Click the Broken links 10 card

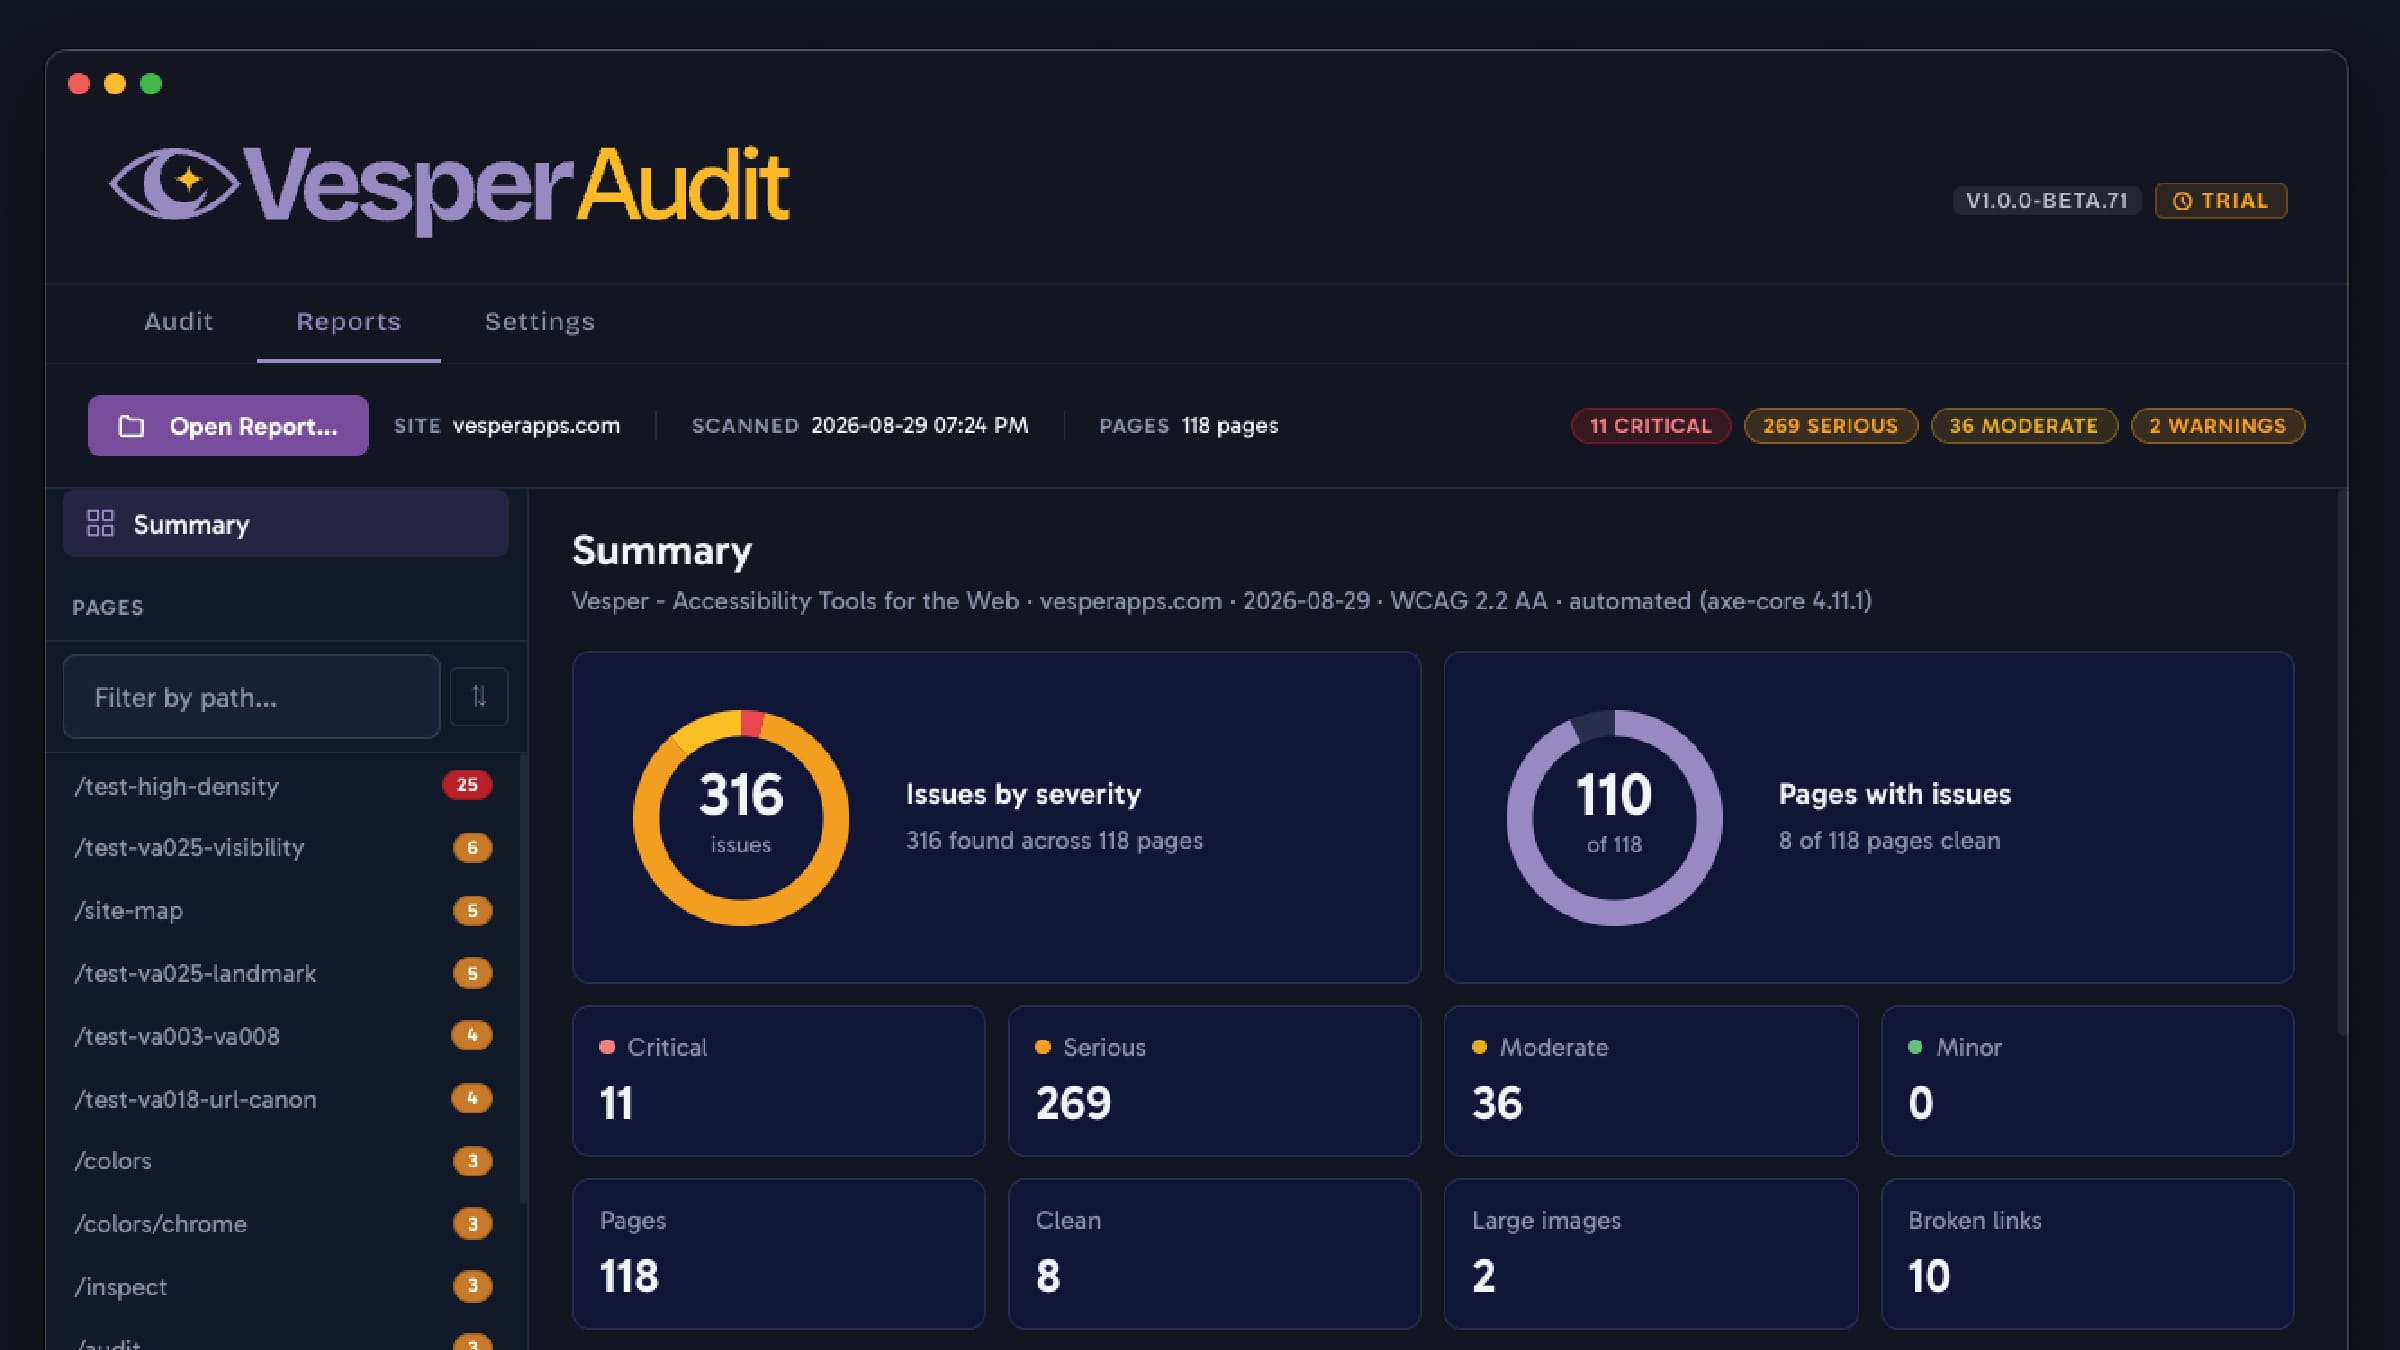click(x=2087, y=1254)
